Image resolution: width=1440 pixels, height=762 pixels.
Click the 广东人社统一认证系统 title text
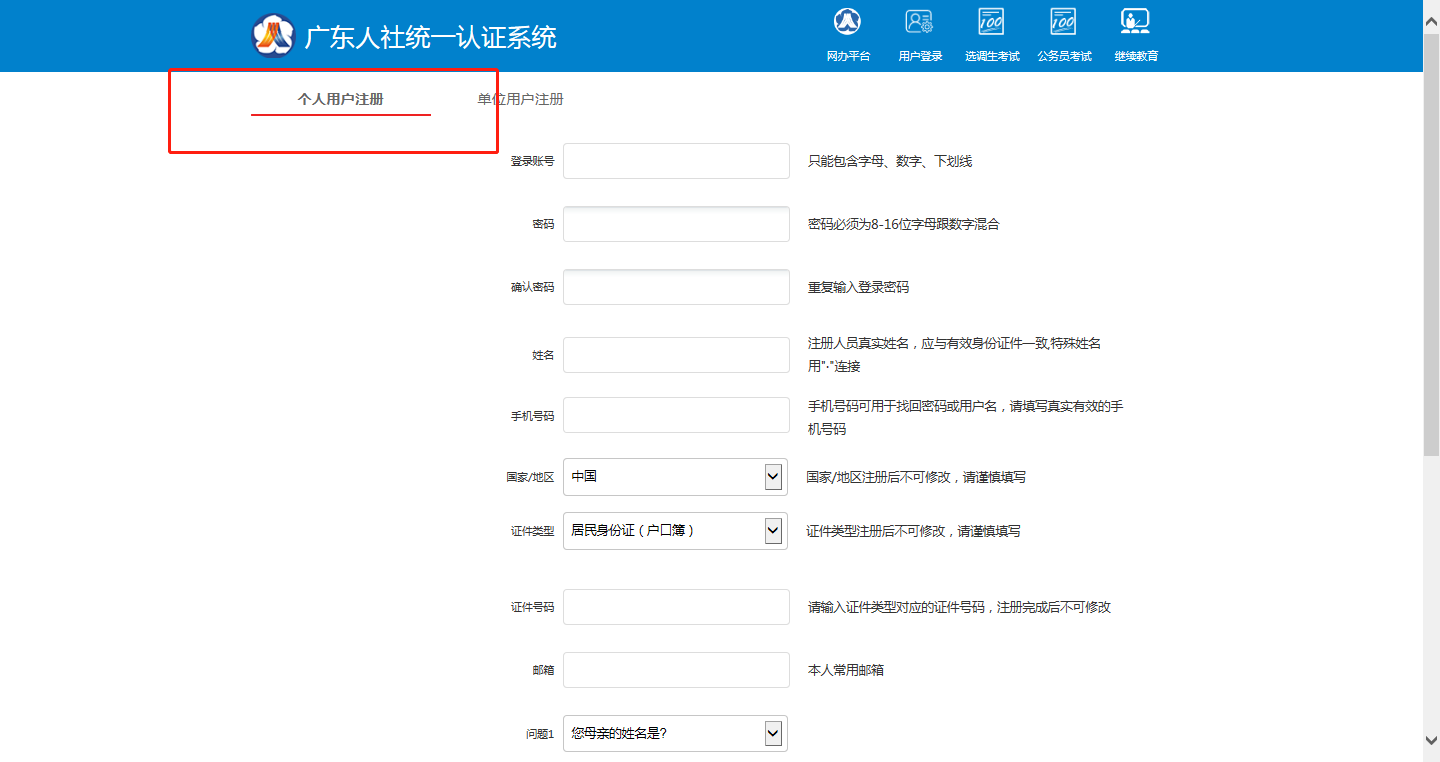(430, 38)
